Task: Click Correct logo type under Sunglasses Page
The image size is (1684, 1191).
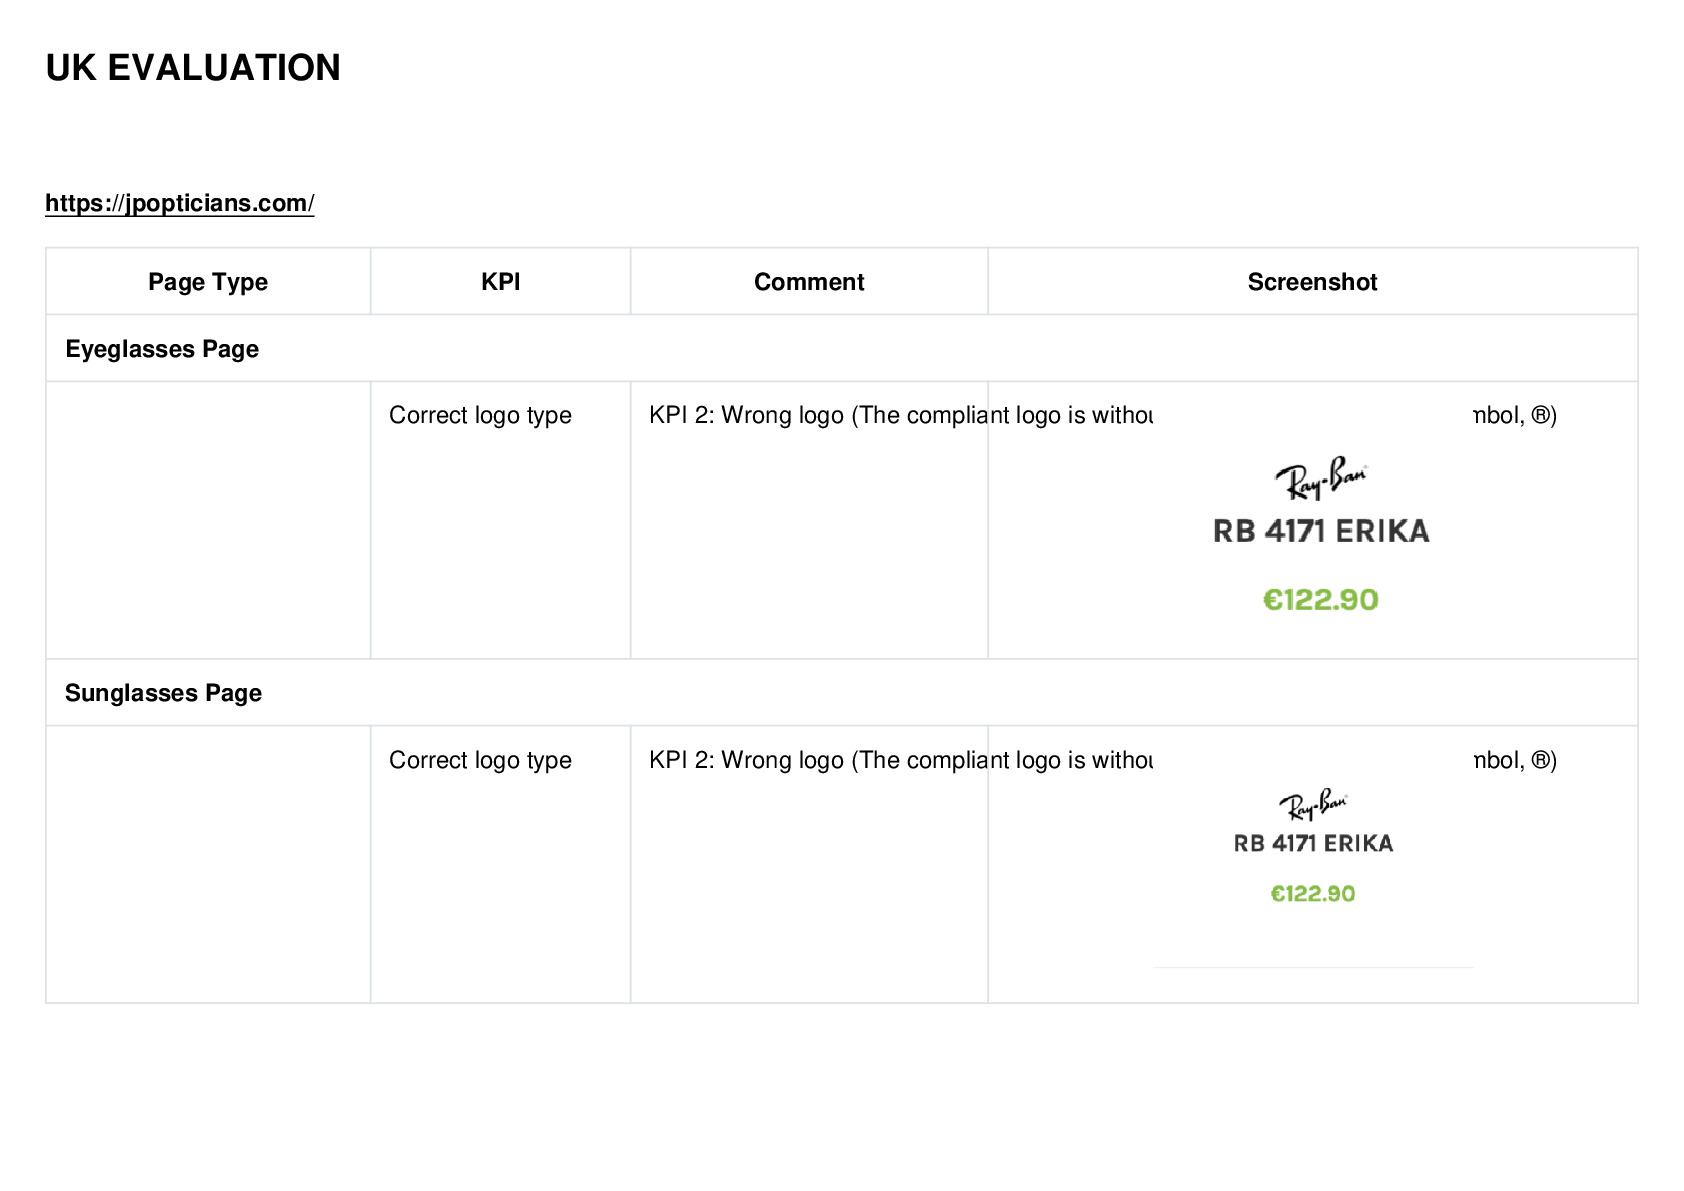Action: pyautogui.click(x=480, y=760)
